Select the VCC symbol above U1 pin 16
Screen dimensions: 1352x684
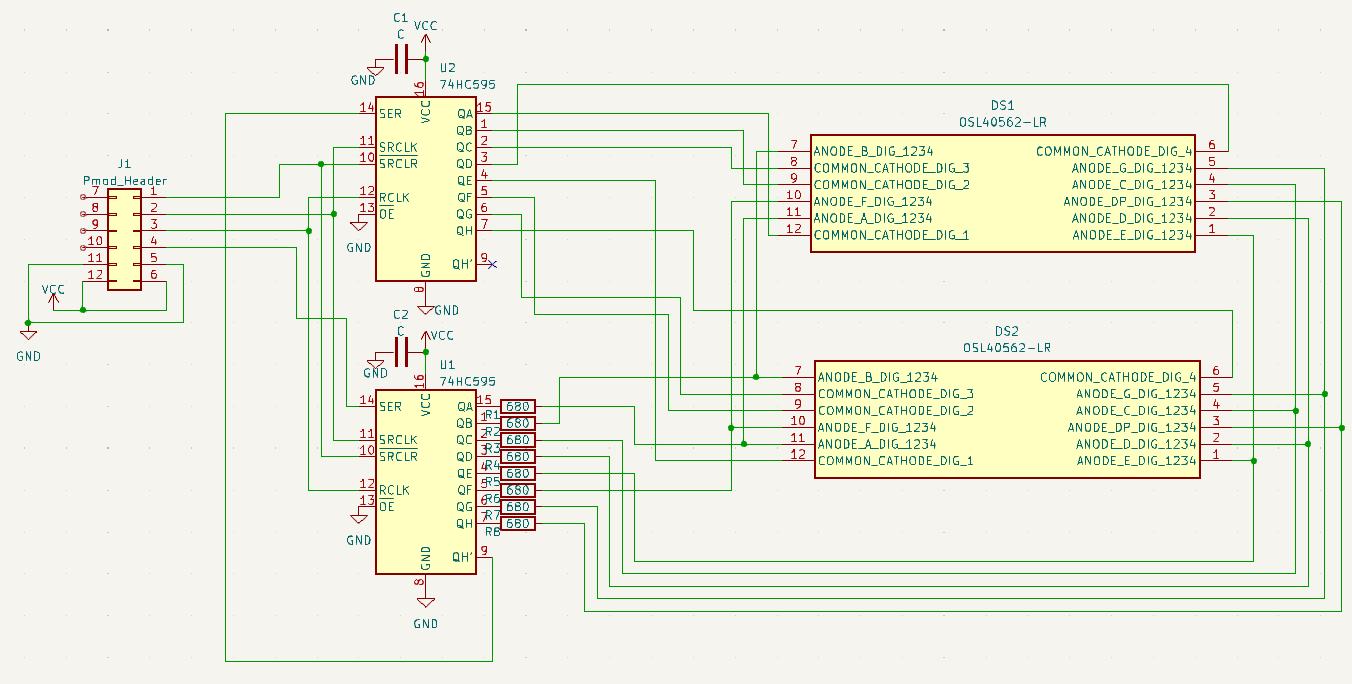(425, 336)
